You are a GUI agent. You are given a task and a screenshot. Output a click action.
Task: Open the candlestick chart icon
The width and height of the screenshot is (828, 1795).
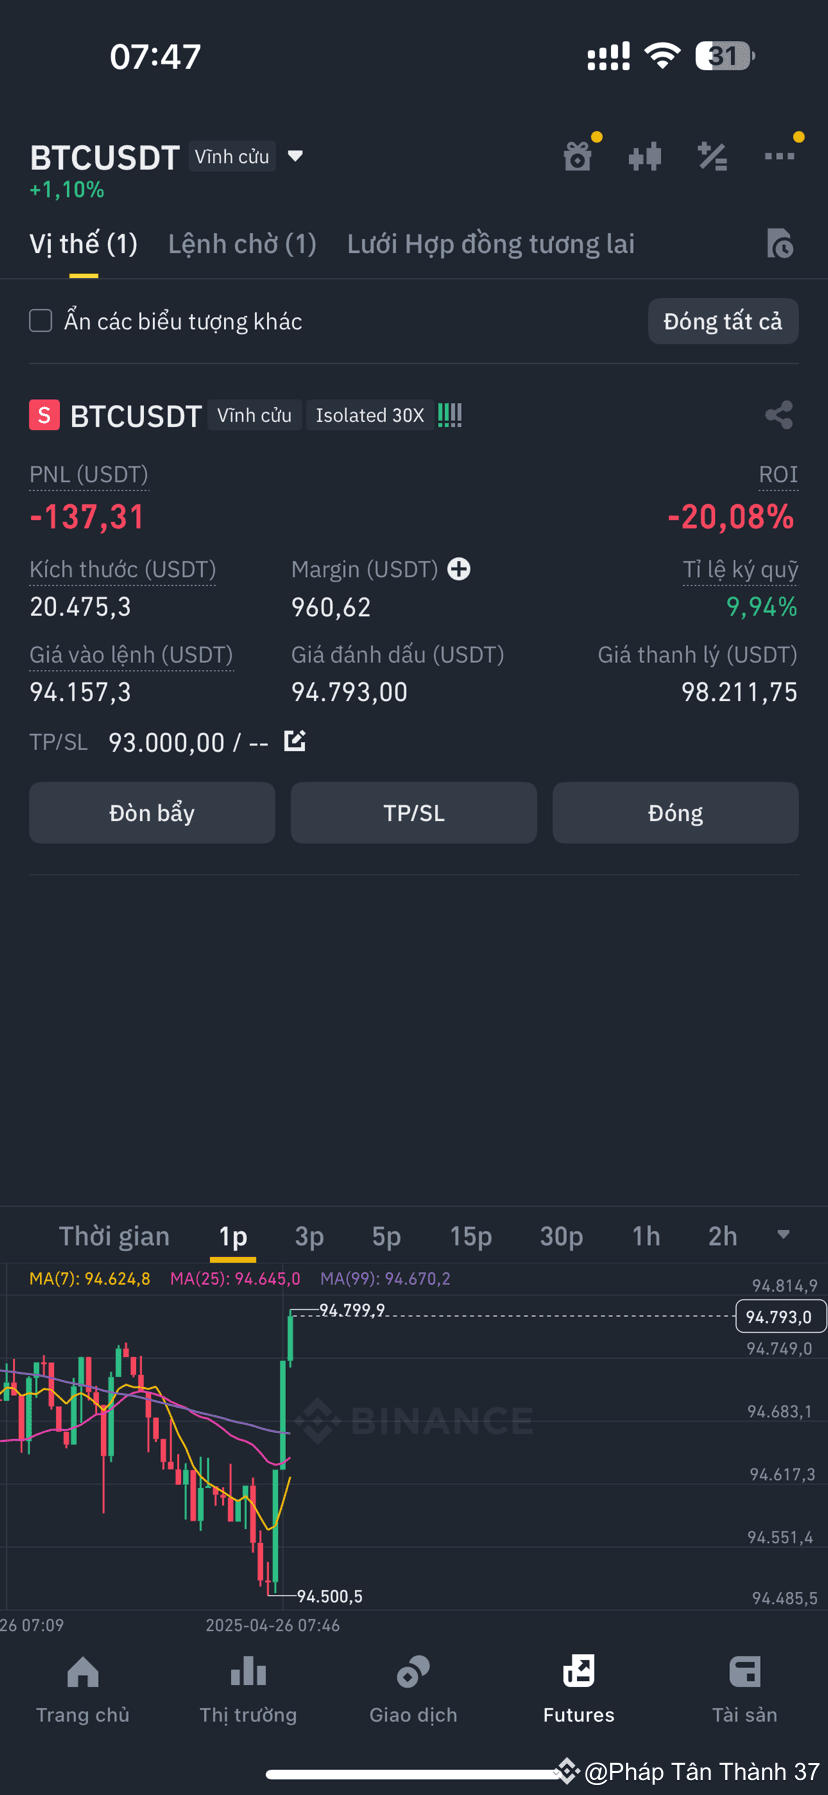tap(645, 156)
